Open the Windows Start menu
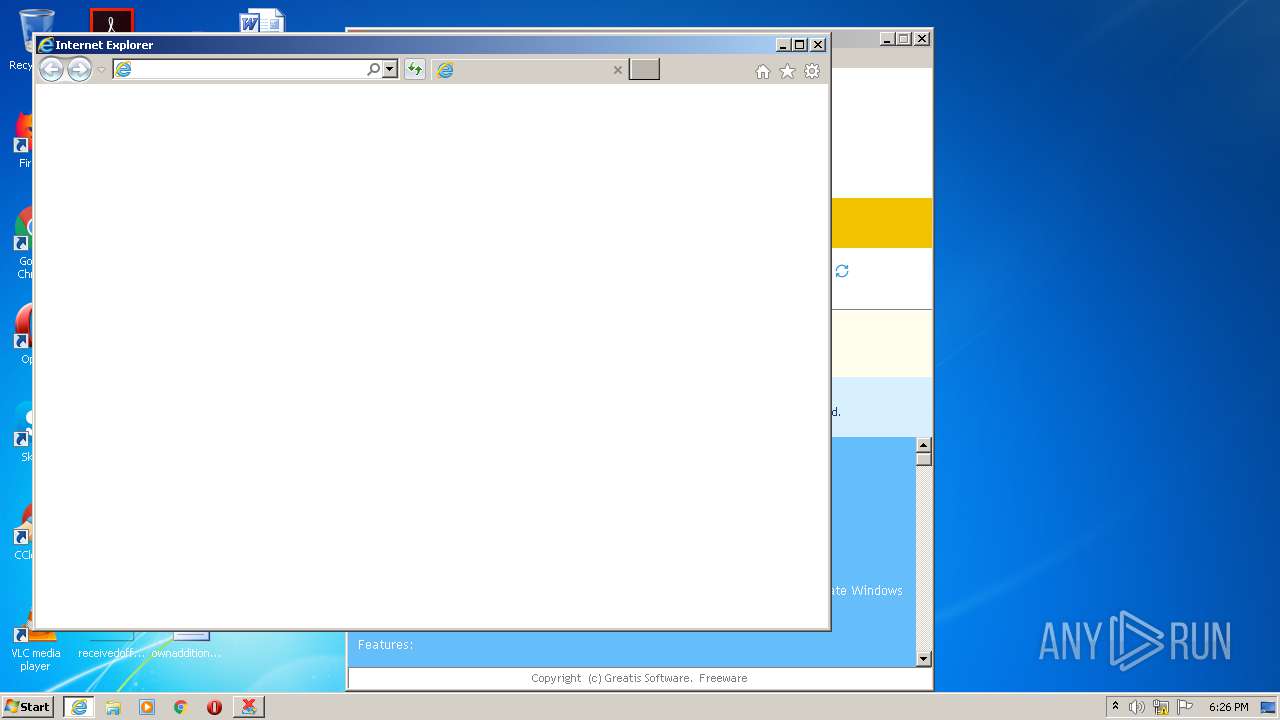This screenshot has height=720, width=1280. pyautogui.click(x=27, y=706)
